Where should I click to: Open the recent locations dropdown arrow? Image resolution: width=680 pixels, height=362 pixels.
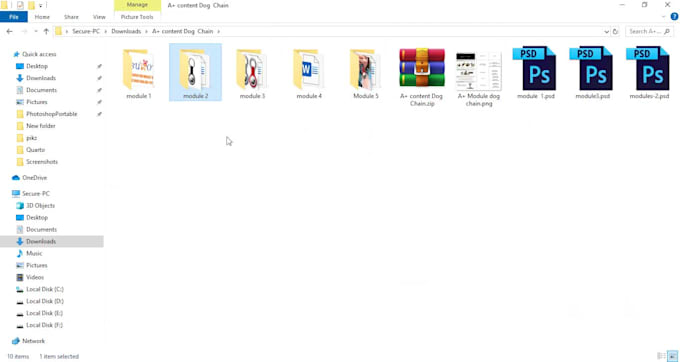[36, 31]
